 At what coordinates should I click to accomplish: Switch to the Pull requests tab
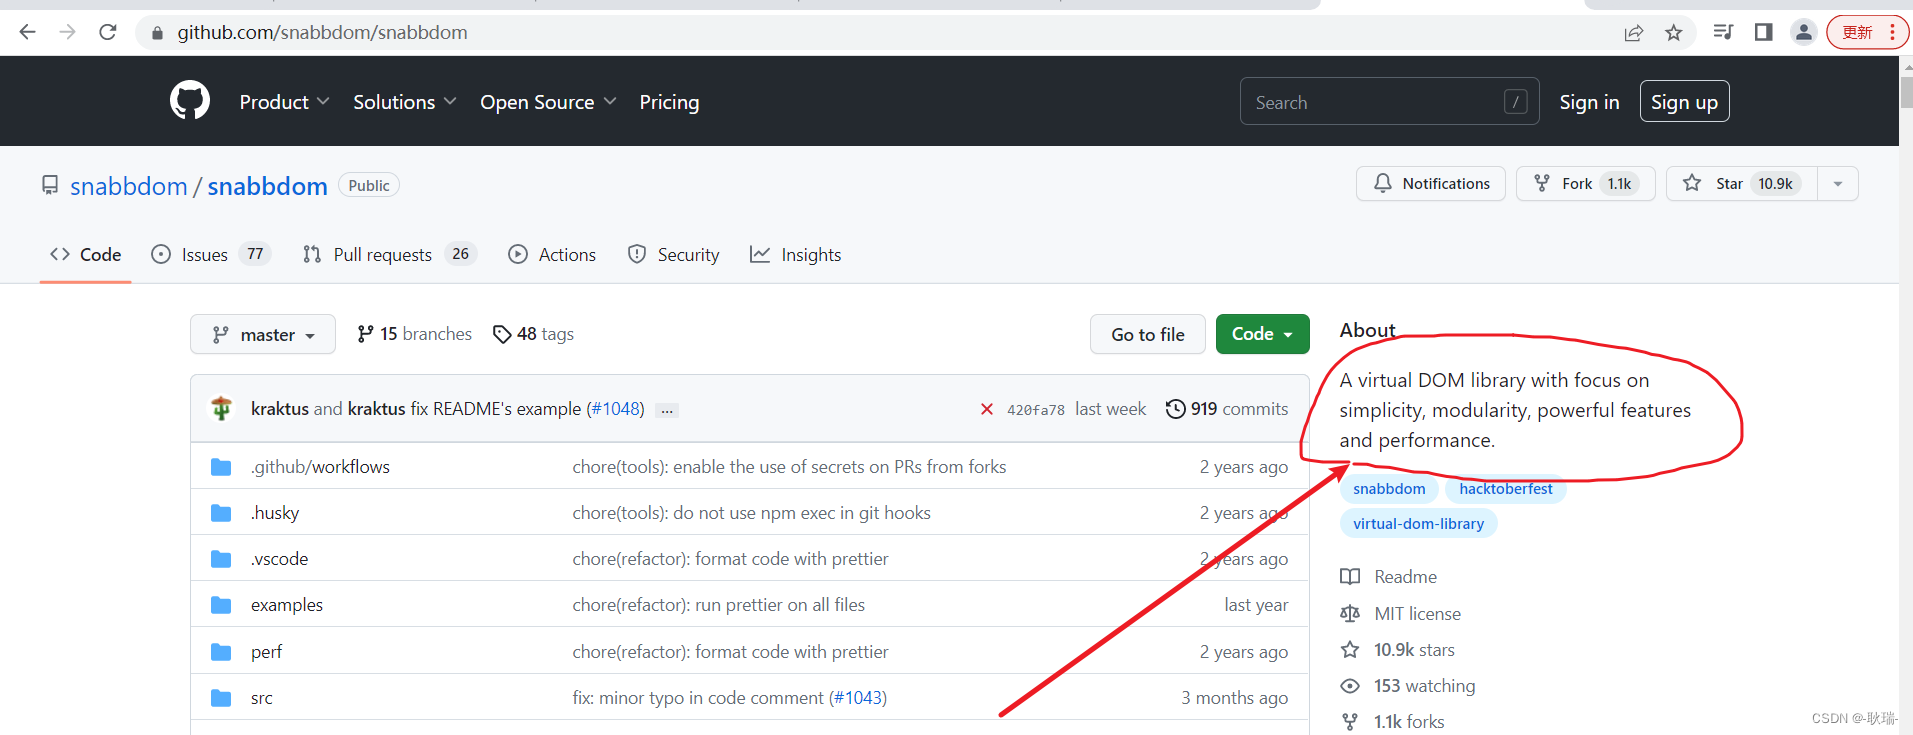point(389,255)
